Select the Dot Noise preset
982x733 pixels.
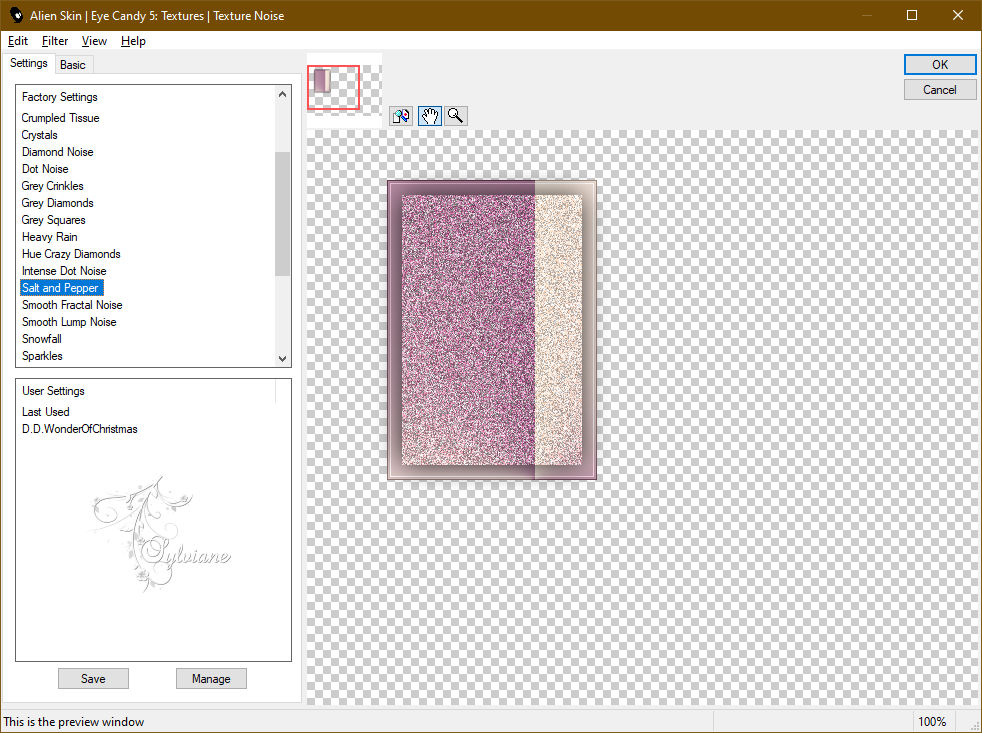[x=45, y=169]
